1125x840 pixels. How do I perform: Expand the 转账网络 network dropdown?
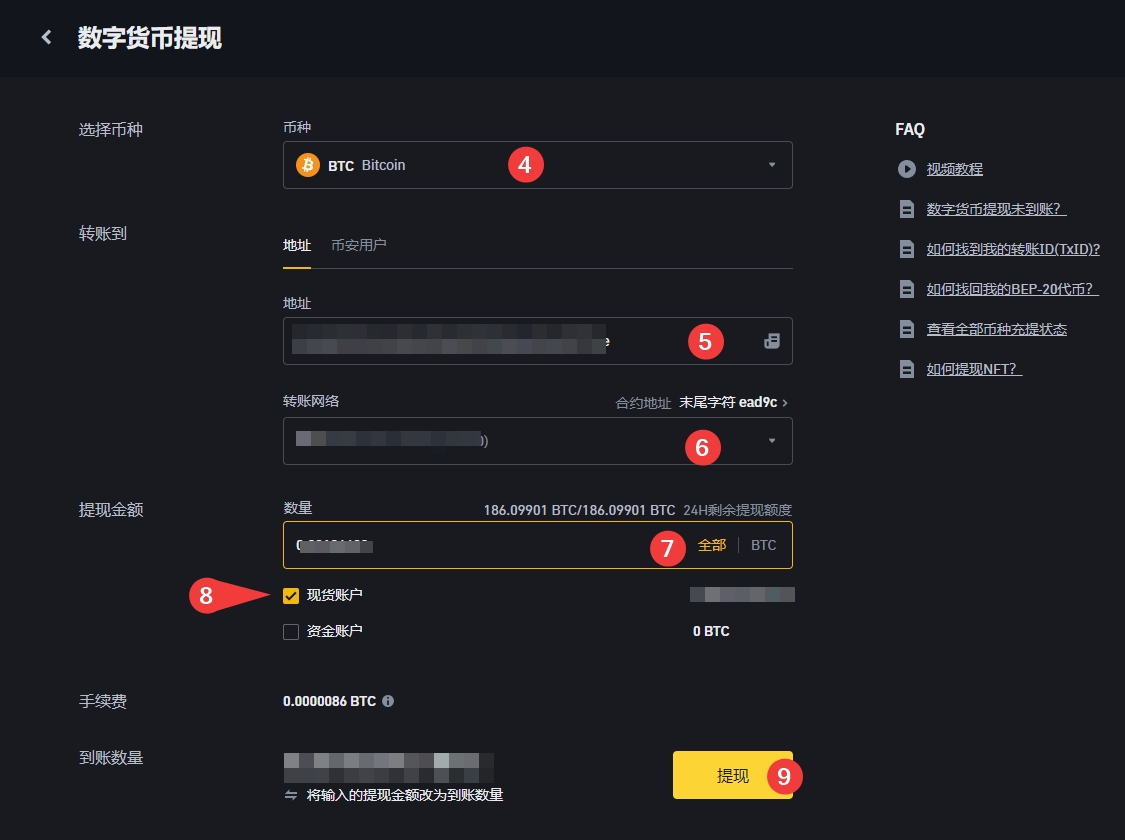tap(538, 441)
